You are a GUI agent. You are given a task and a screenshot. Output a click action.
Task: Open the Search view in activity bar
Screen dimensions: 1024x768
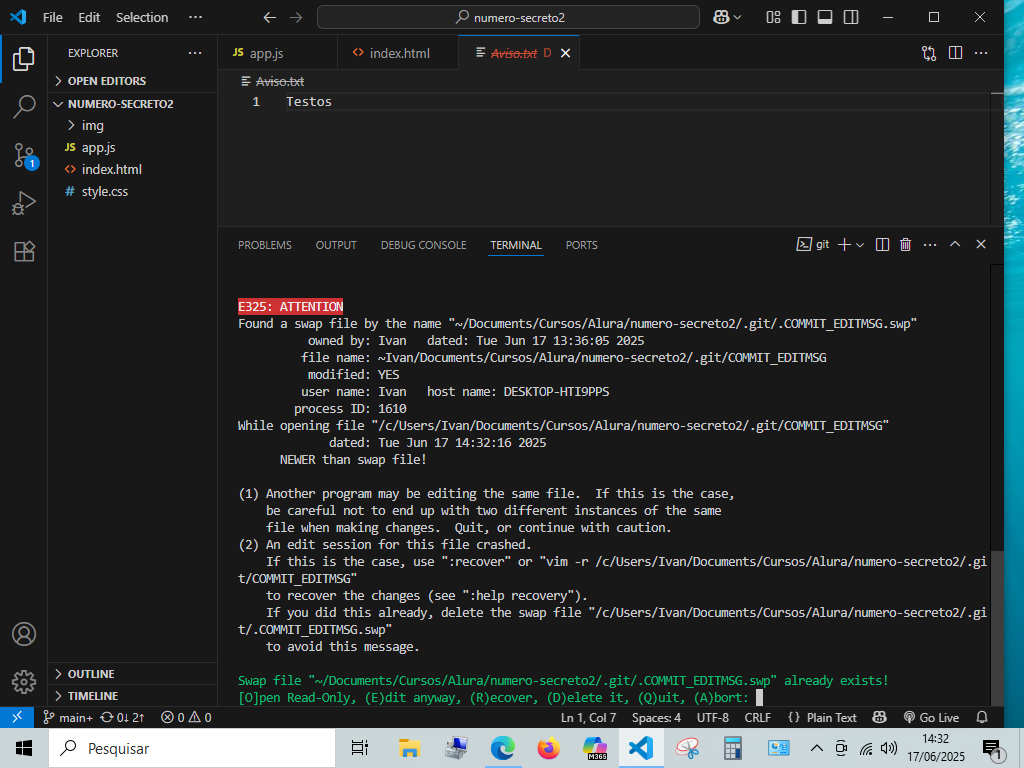[x=24, y=106]
